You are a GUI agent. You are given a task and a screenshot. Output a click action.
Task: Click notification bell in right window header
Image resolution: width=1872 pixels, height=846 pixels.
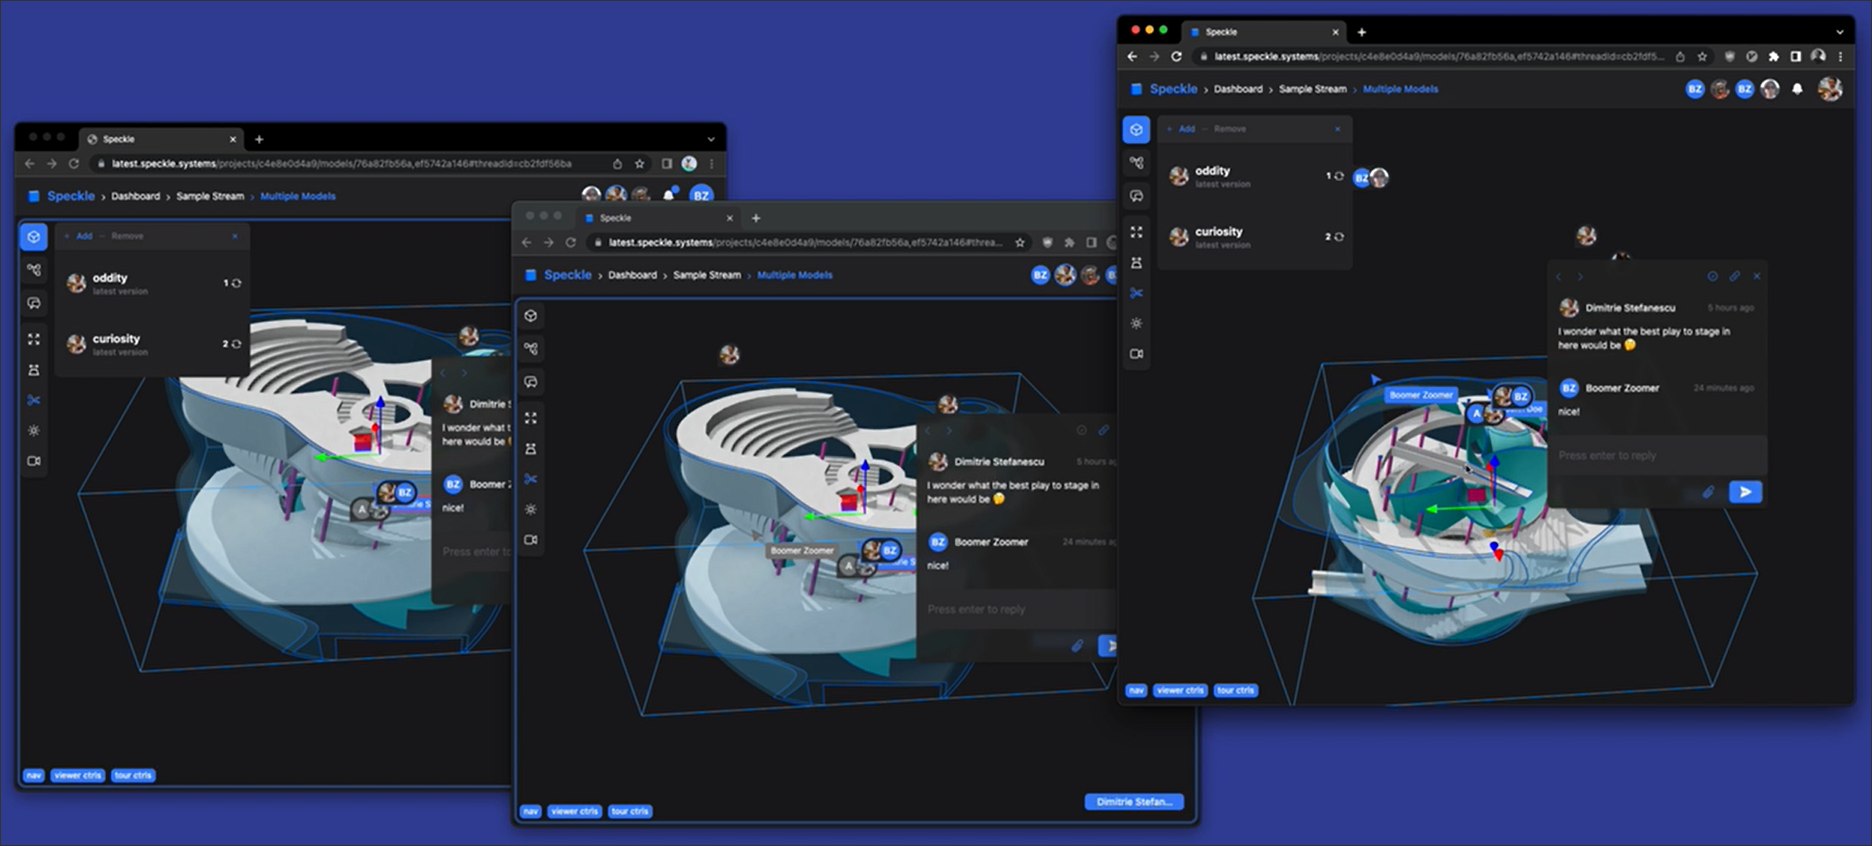1797,89
